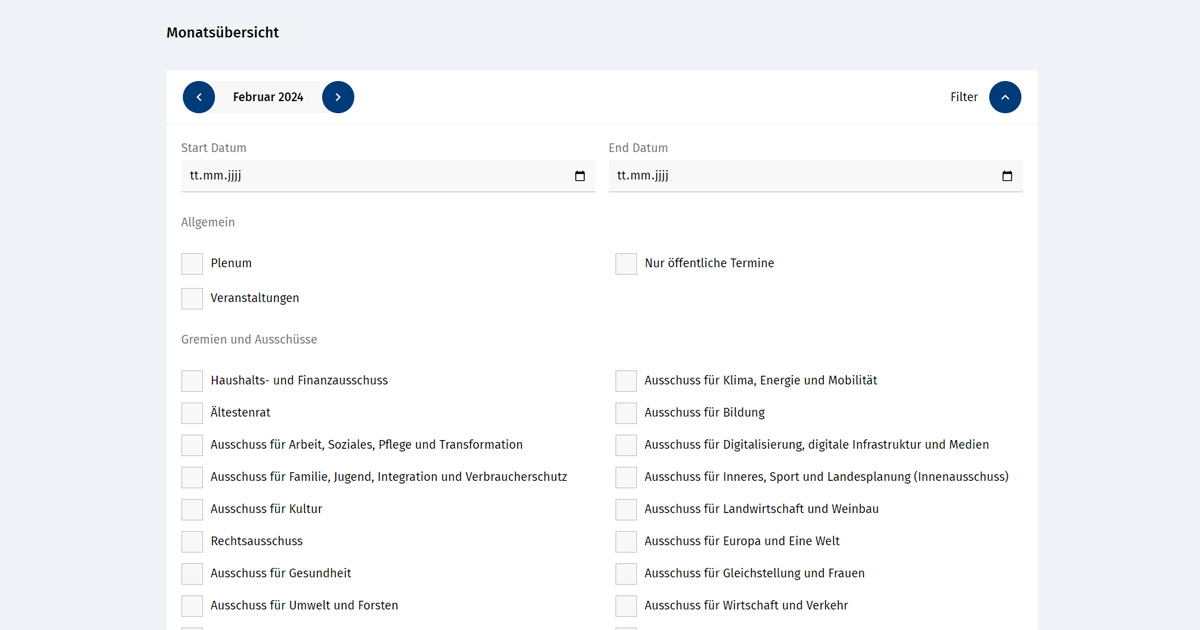
Task: Open End Datum calendar picker icon
Action: (1007, 176)
